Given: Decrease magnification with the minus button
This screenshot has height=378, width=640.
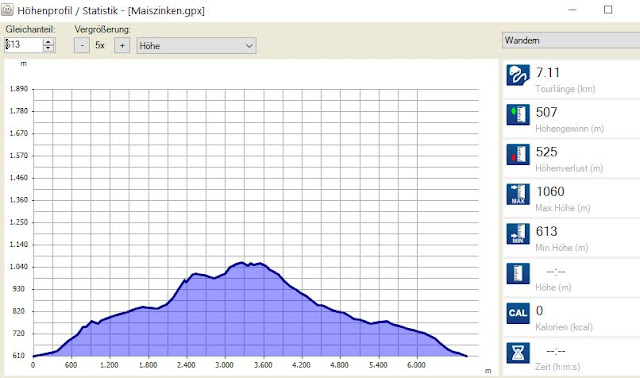Looking at the screenshot, I should point(82,45).
